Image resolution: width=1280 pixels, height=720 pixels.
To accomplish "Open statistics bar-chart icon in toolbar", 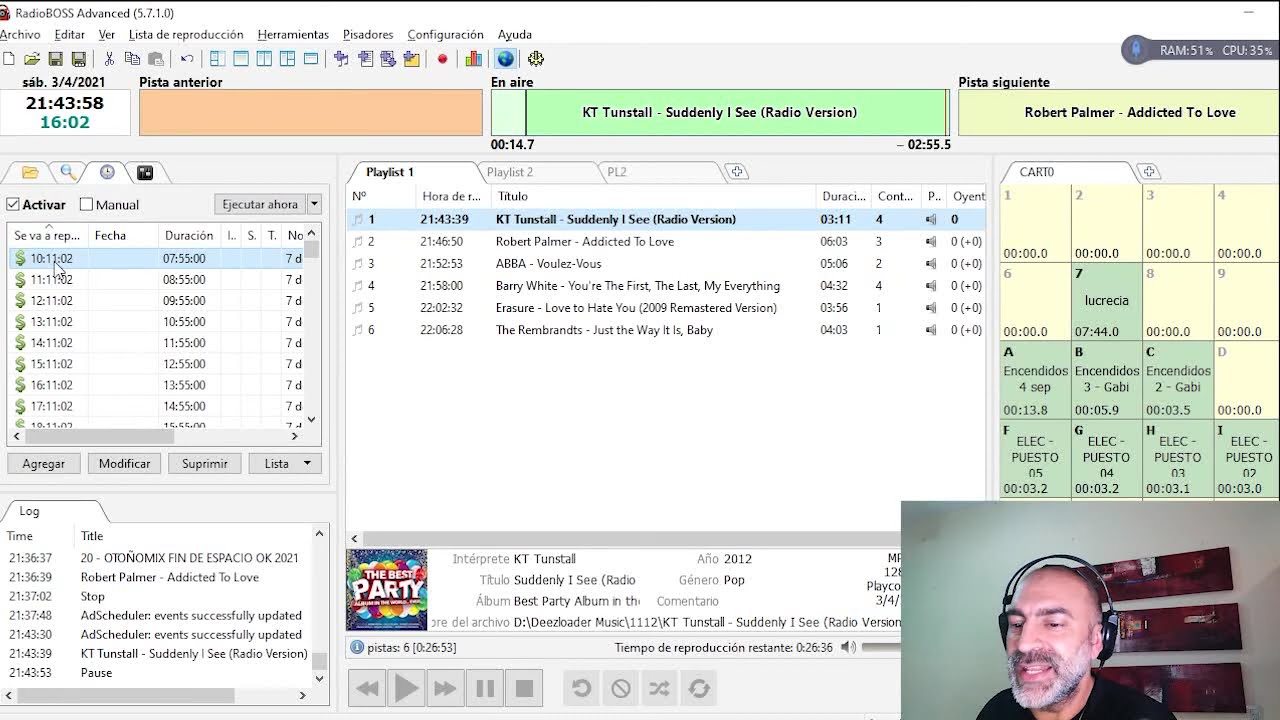I will click(474, 59).
